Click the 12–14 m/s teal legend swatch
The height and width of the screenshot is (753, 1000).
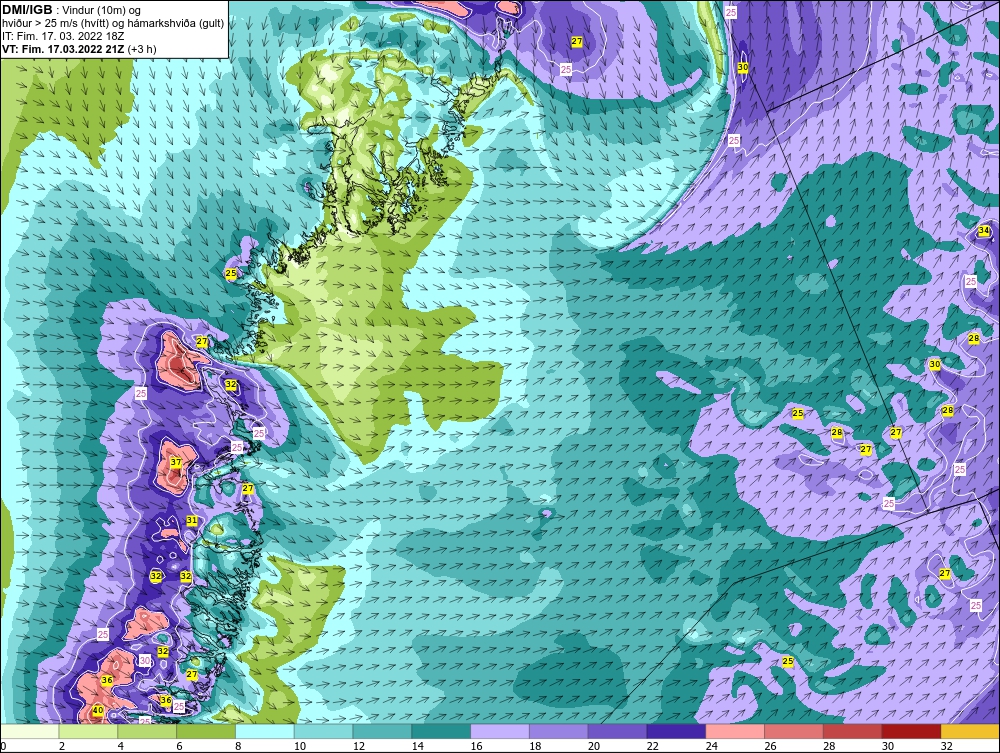(x=382, y=731)
